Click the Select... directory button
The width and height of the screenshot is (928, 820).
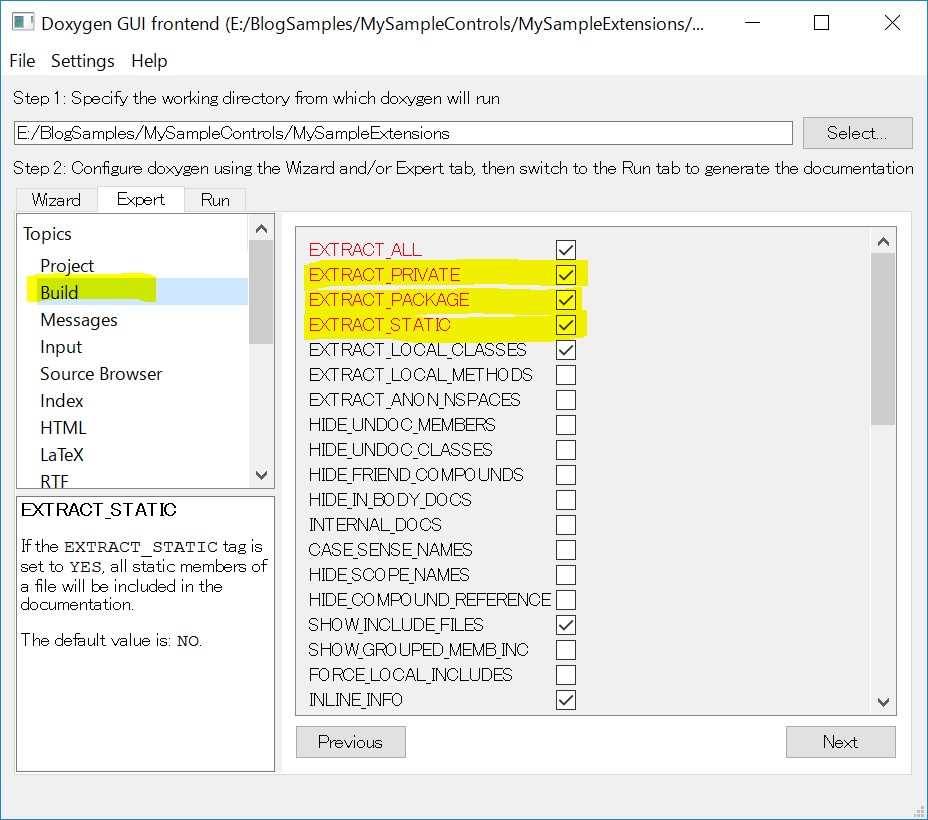857,133
